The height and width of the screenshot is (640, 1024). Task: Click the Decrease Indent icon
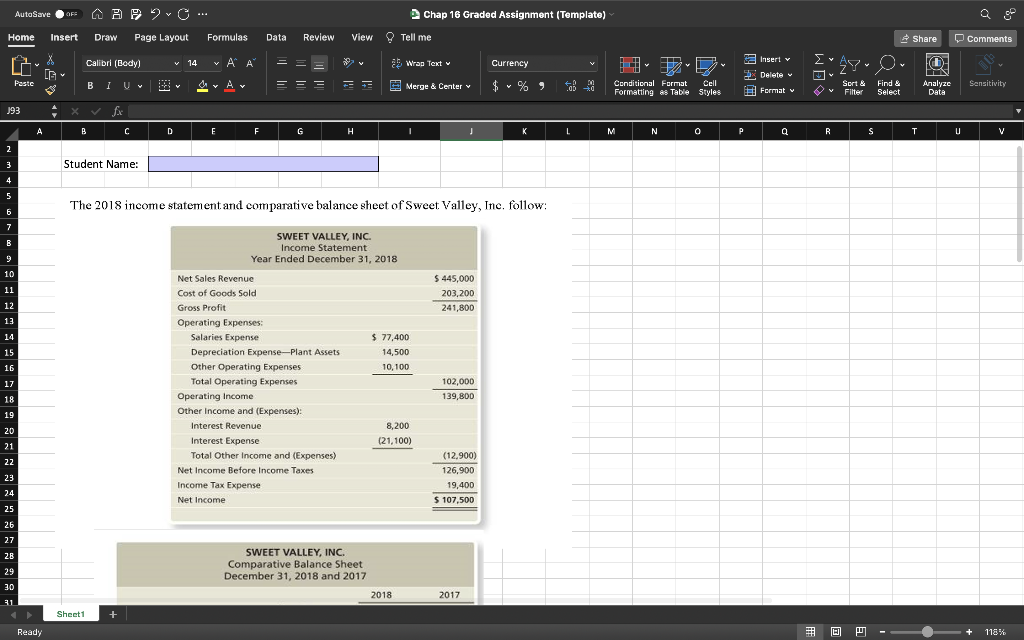[x=349, y=86]
